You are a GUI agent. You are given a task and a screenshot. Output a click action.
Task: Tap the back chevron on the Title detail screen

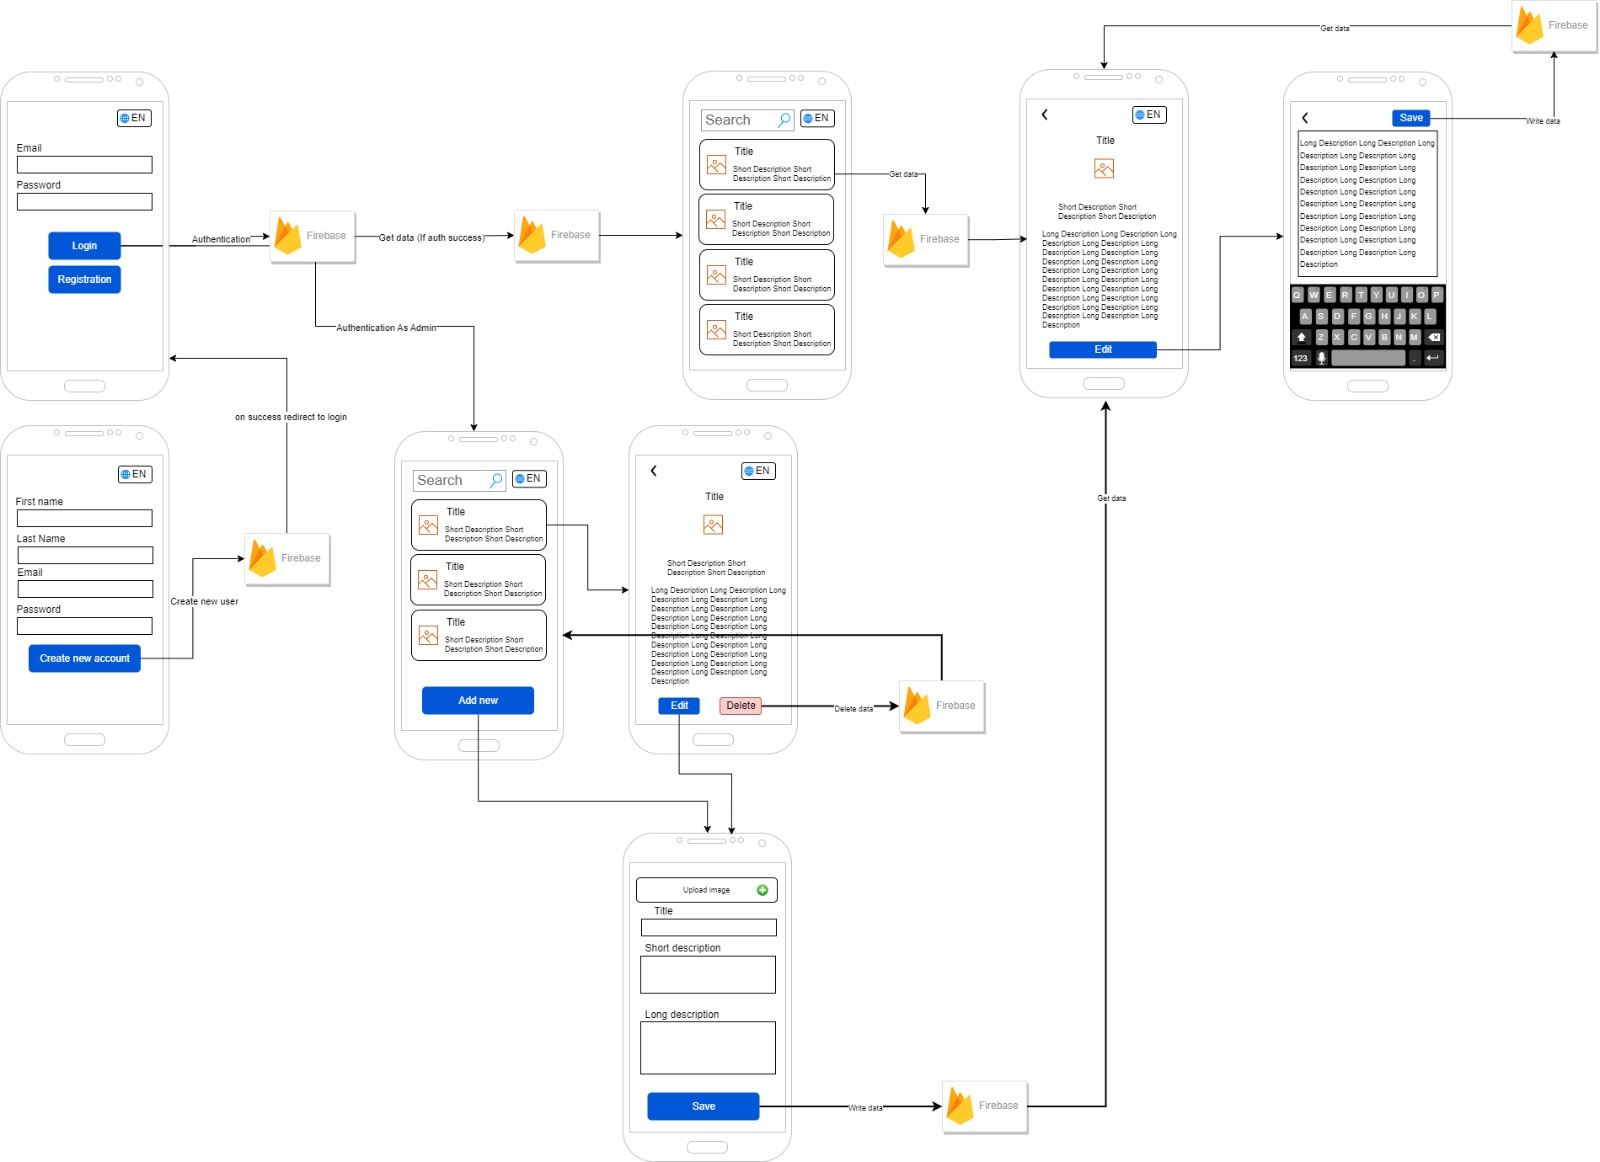tap(1043, 114)
